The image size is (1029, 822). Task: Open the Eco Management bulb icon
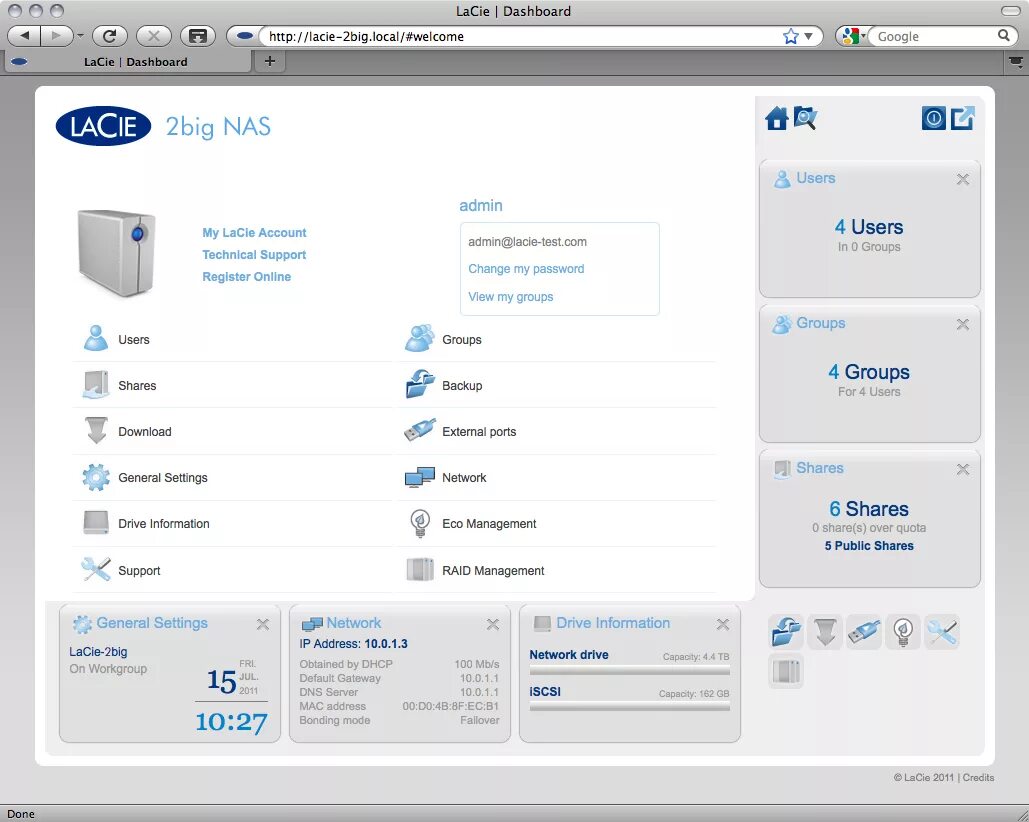(420, 524)
